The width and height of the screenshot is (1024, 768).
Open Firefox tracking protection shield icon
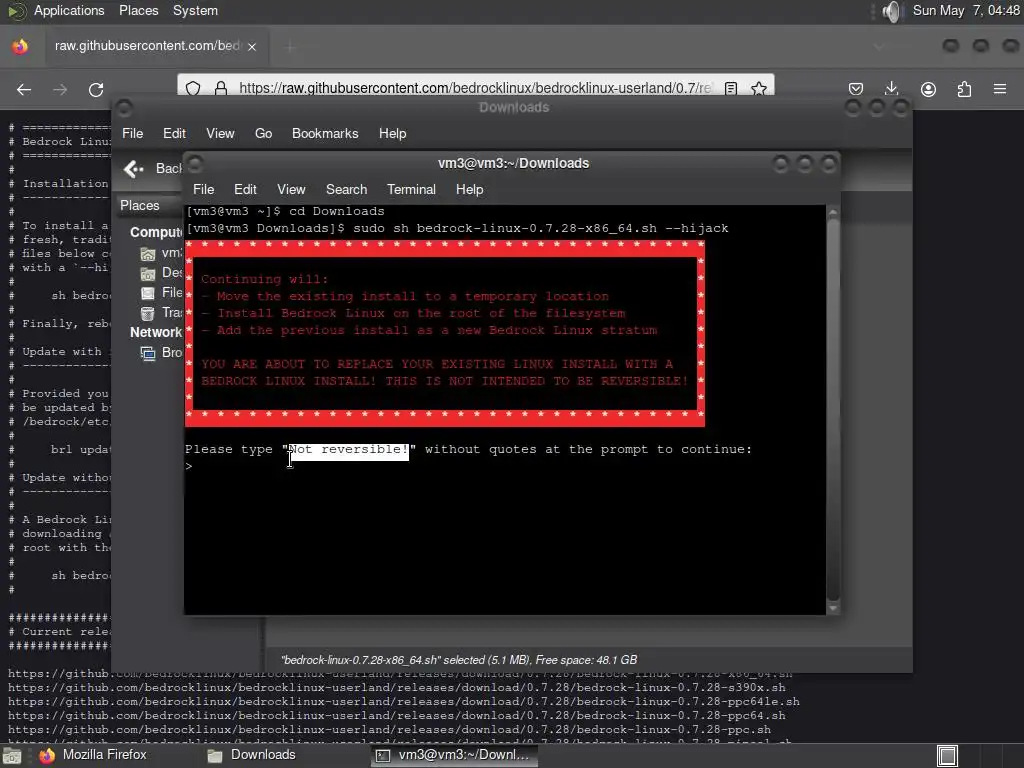click(x=193, y=88)
